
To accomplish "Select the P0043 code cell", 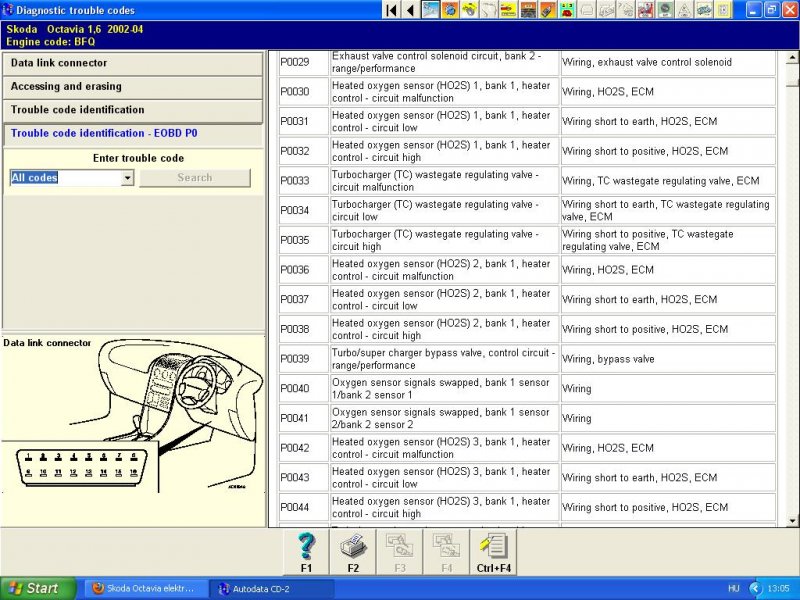I will click(x=303, y=478).
